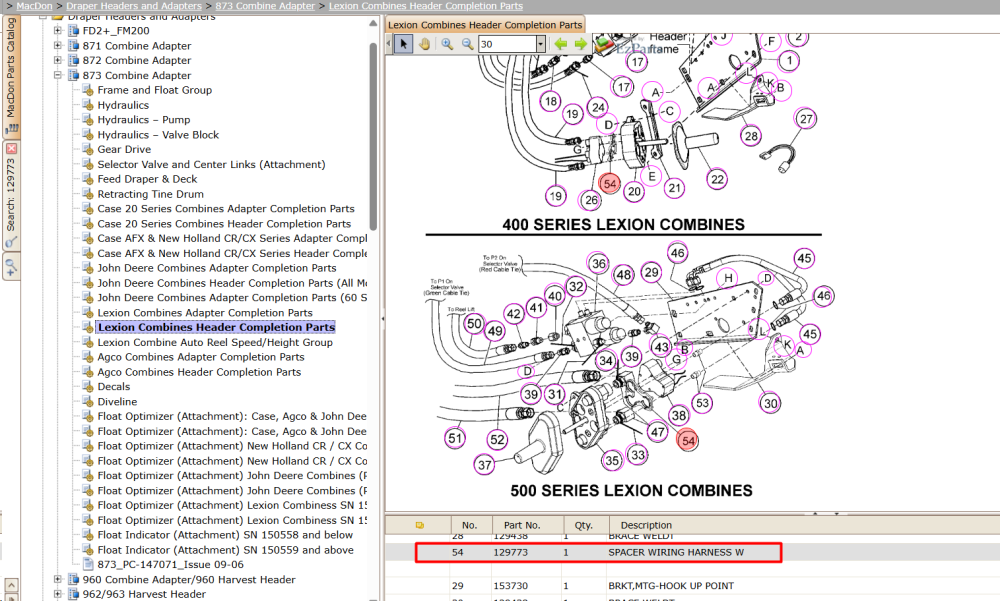Close the Search 129773 side tab
Screen dimensions: 1000x601
[x=11, y=148]
